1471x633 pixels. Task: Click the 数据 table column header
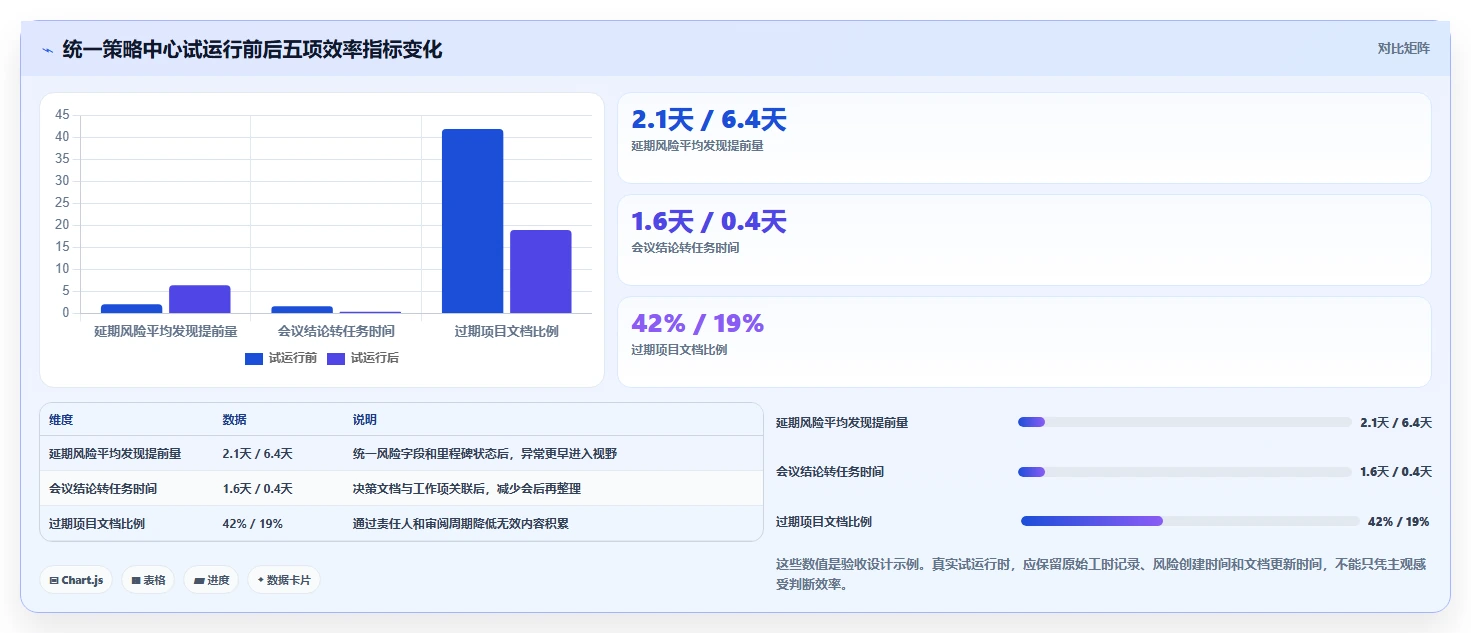pos(234,420)
